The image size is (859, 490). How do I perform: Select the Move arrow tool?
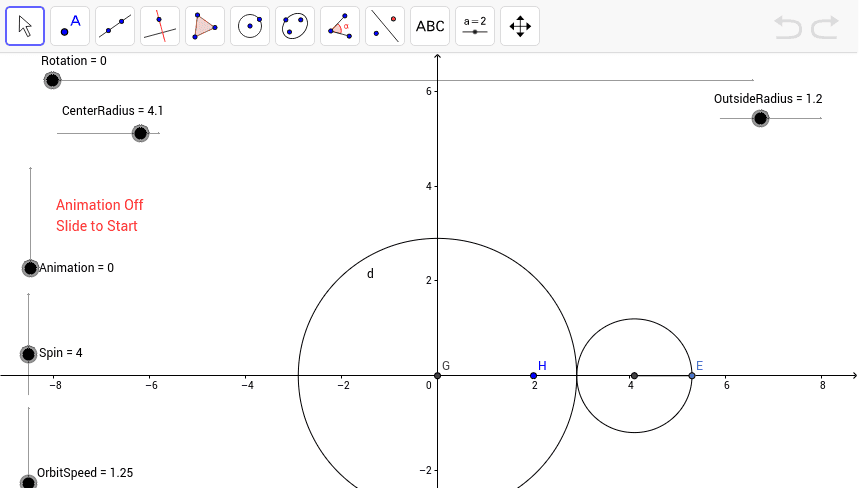point(25,26)
